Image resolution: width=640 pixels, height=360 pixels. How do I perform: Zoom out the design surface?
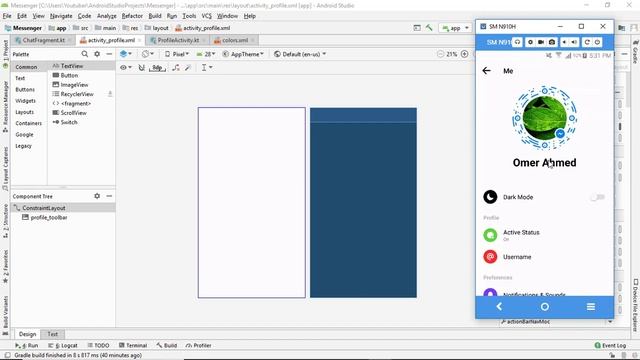point(440,54)
